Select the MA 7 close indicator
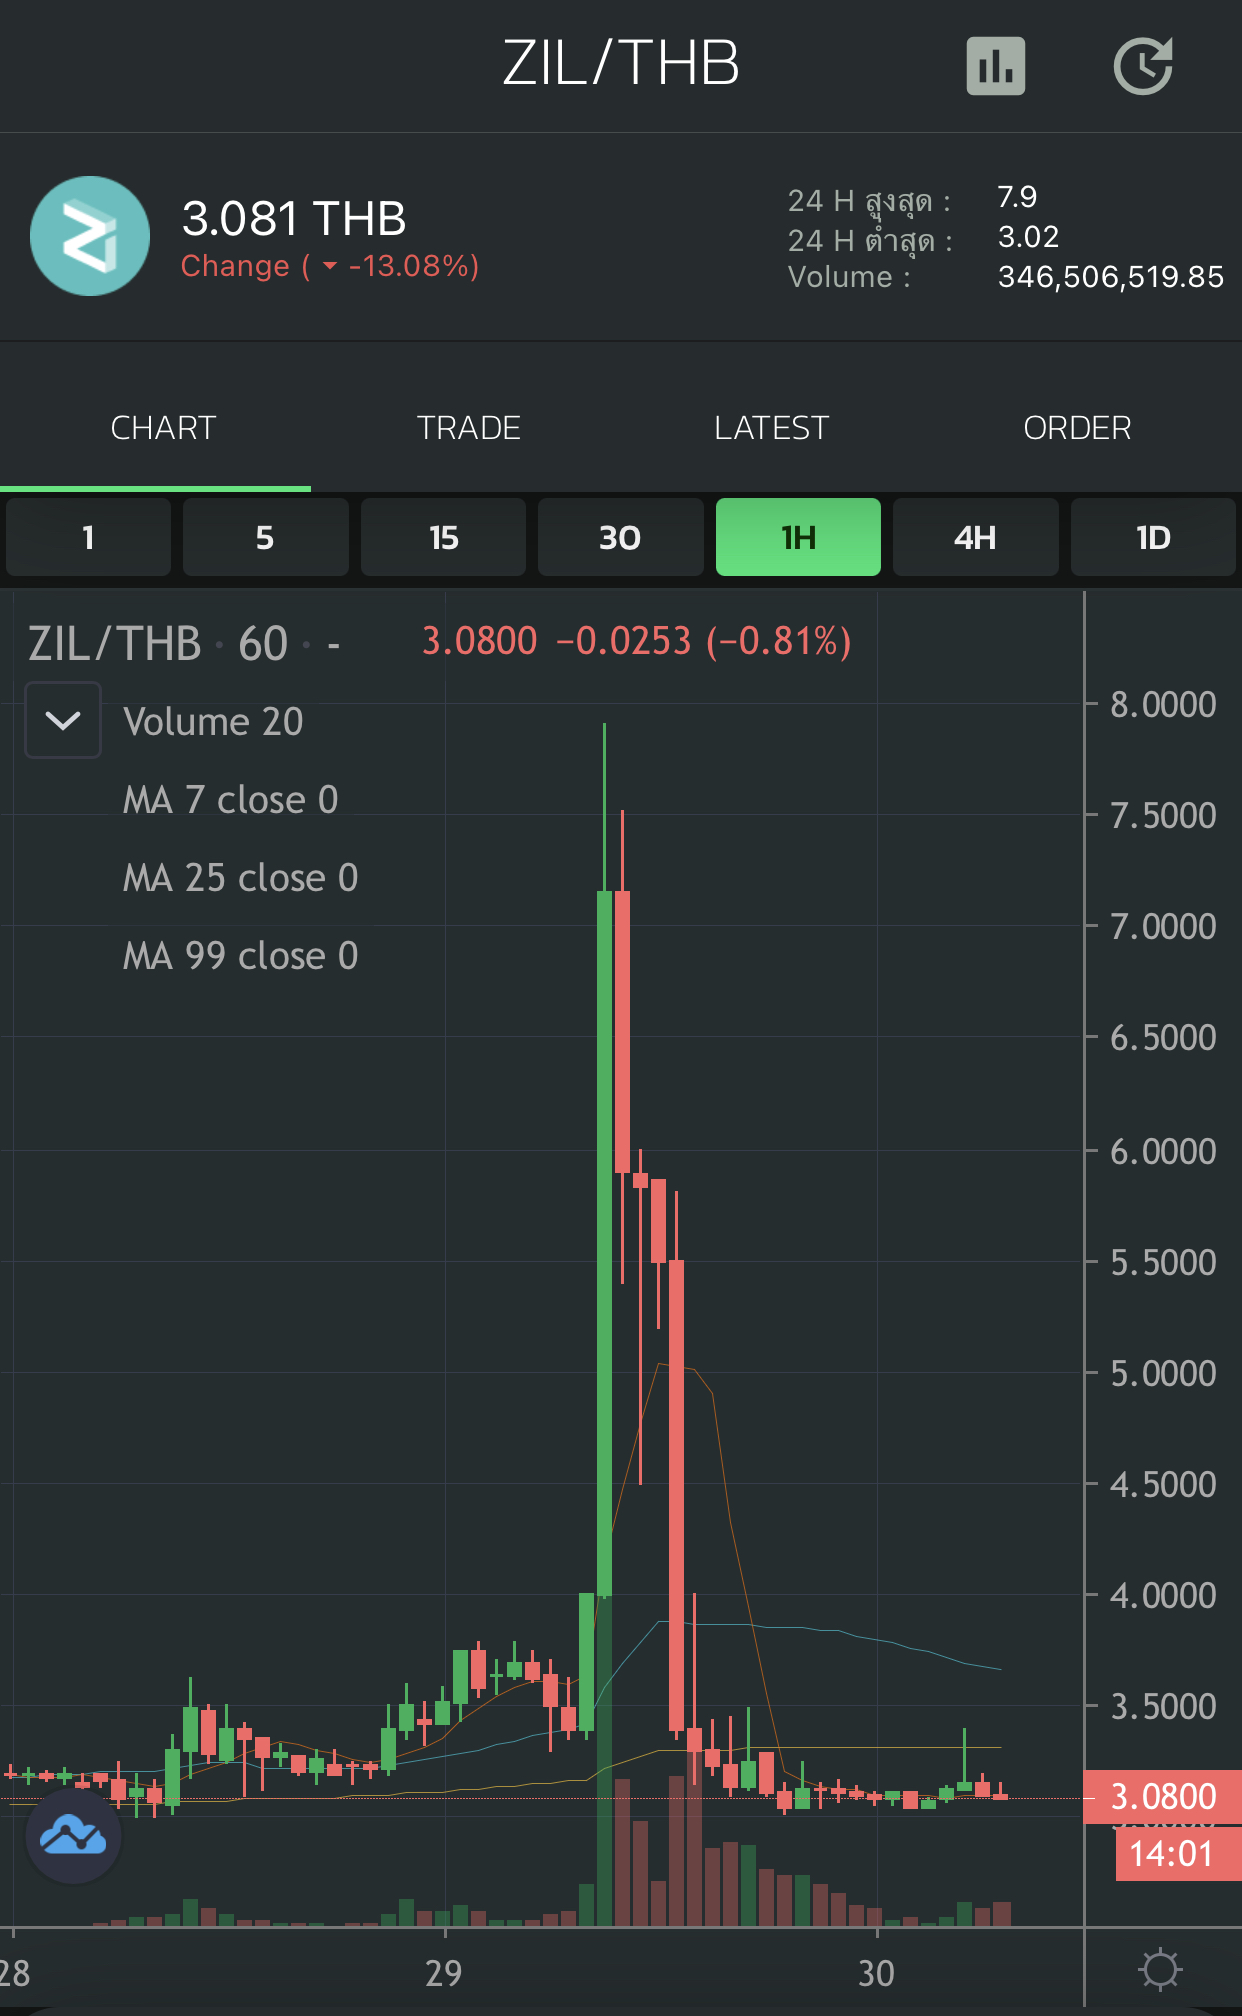The image size is (1242, 2016). point(230,800)
